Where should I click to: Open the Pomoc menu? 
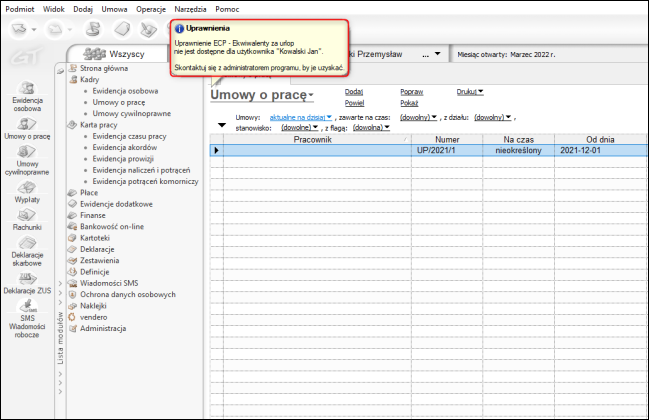pyautogui.click(x=227, y=9)
